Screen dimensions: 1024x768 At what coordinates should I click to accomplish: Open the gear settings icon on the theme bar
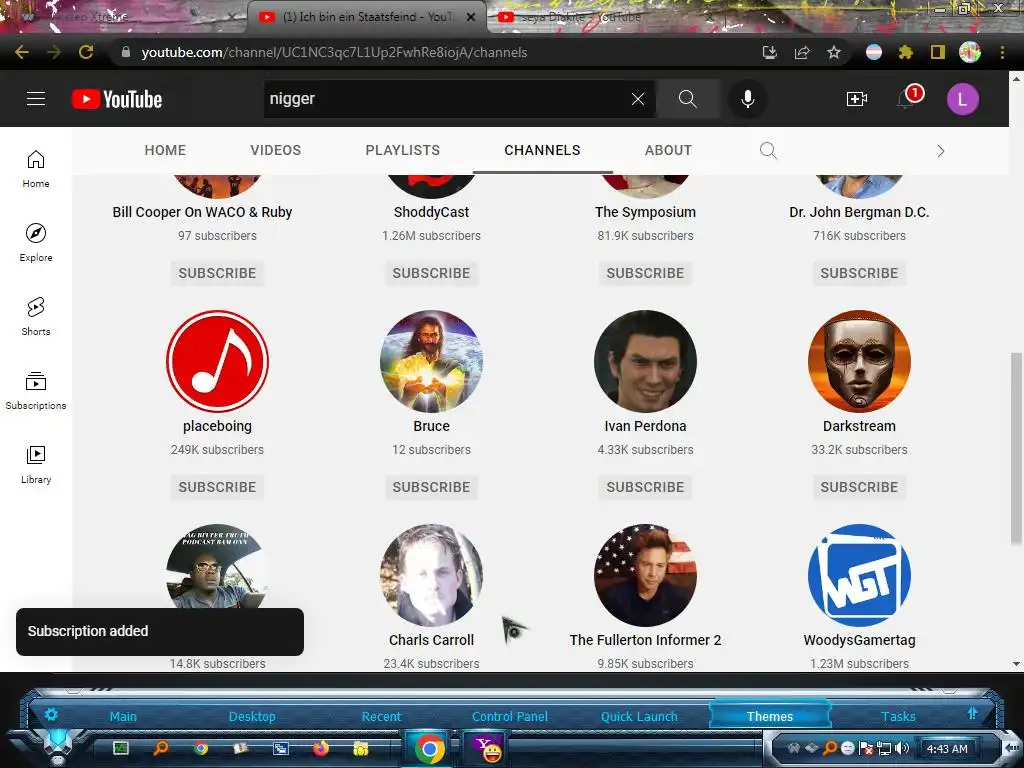tap(51, 714)
